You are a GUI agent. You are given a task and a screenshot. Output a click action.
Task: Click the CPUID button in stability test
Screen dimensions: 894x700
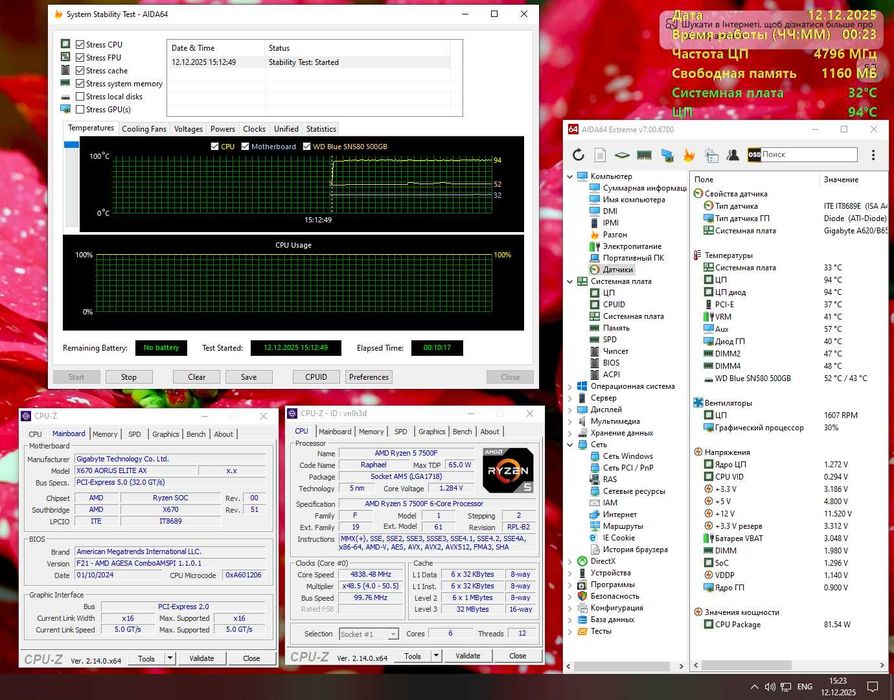[x=316, y=377]
